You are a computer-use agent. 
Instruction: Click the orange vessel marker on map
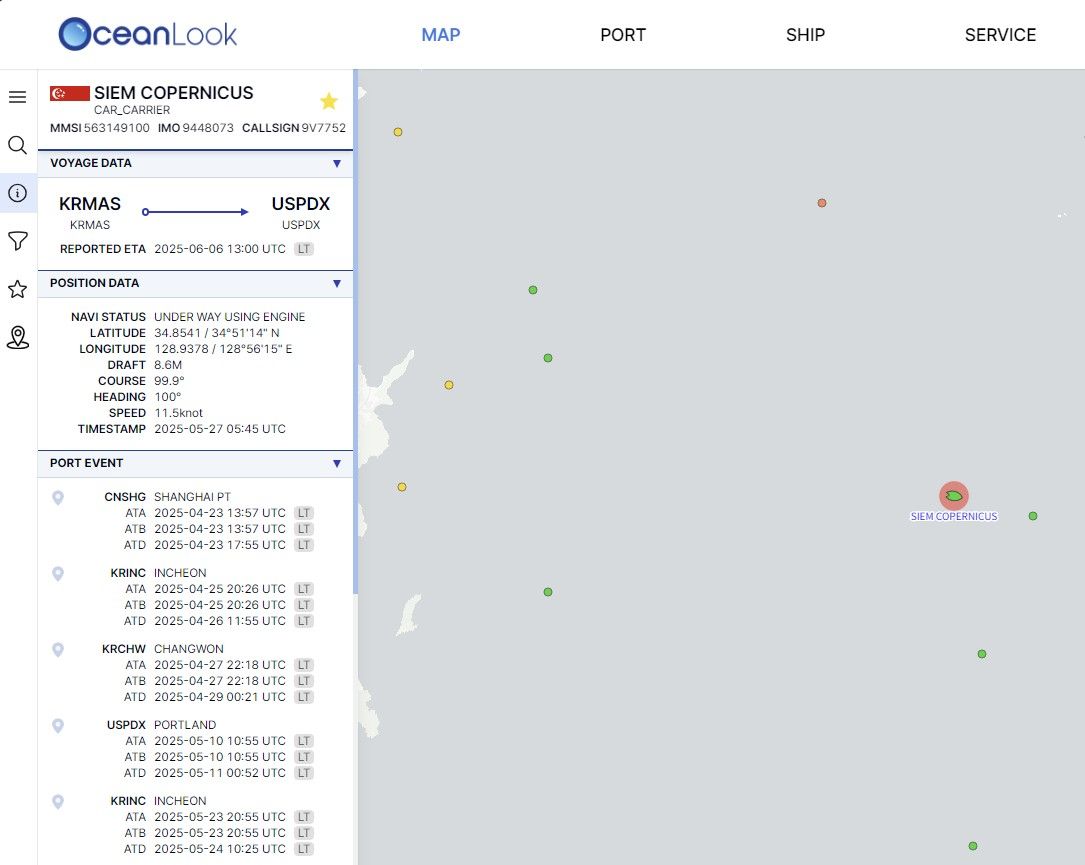(x=822, y=203)
